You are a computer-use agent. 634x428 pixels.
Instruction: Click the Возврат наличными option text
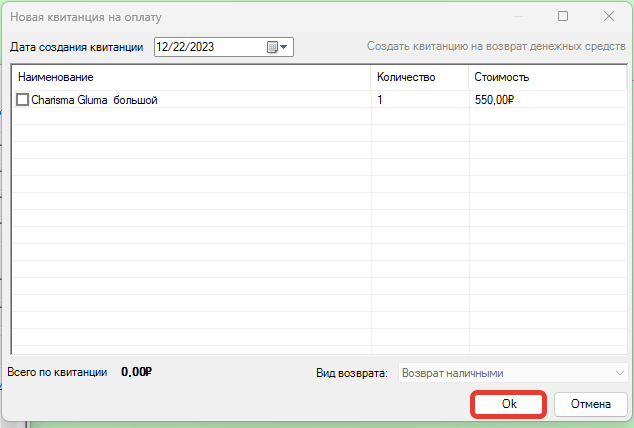pos(452,373)
